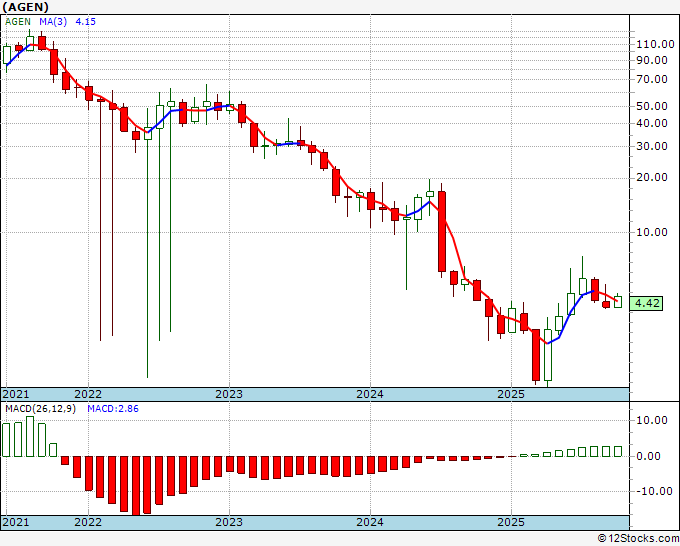Image resolution: width=680 pixels, height=546 pixels.
Task: Click the 90.00 price axis label
Action: [652, 60]
